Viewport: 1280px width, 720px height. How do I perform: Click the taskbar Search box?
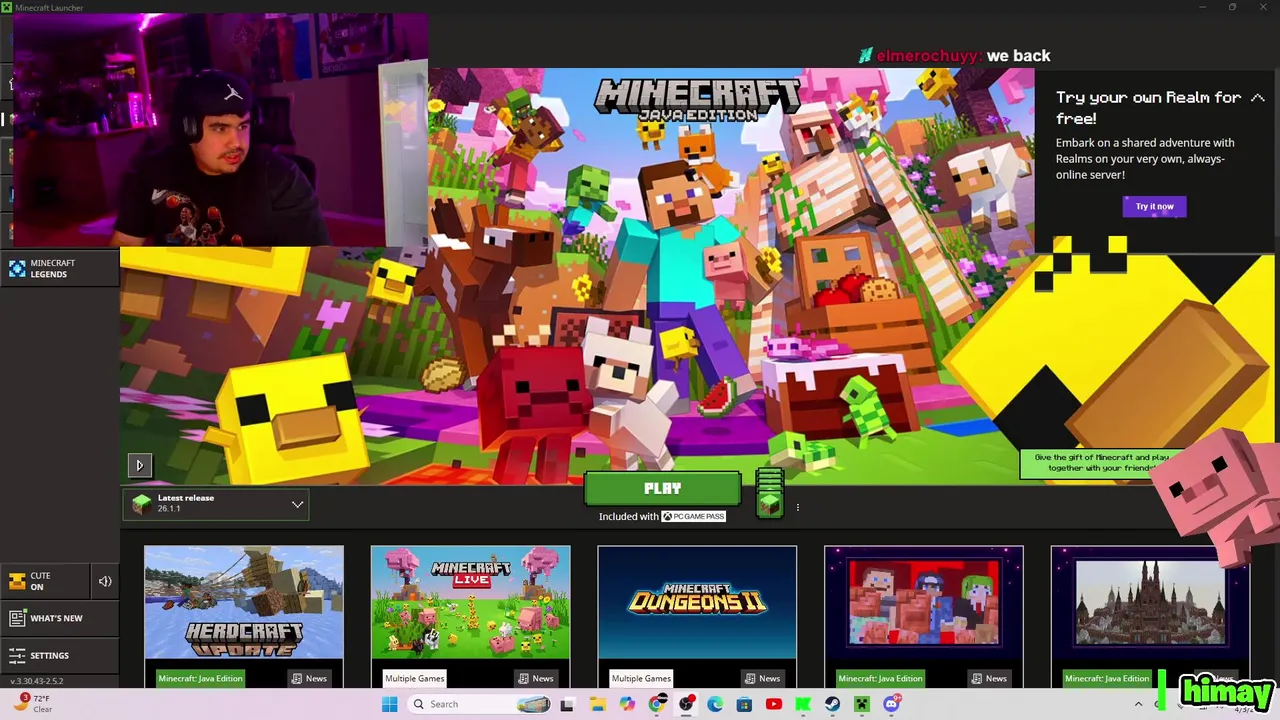[x=480, y=704]
